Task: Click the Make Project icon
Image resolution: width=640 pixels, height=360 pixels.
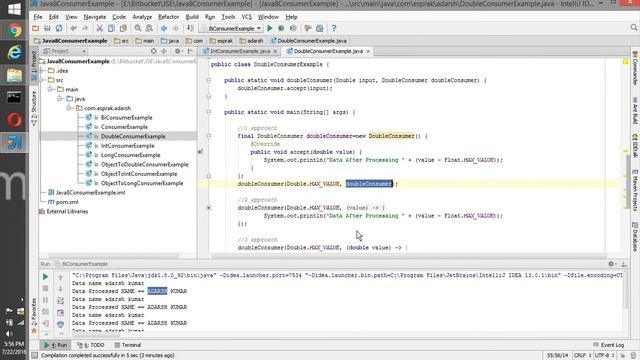Action: pyautogui.click(x=190, y=28)
